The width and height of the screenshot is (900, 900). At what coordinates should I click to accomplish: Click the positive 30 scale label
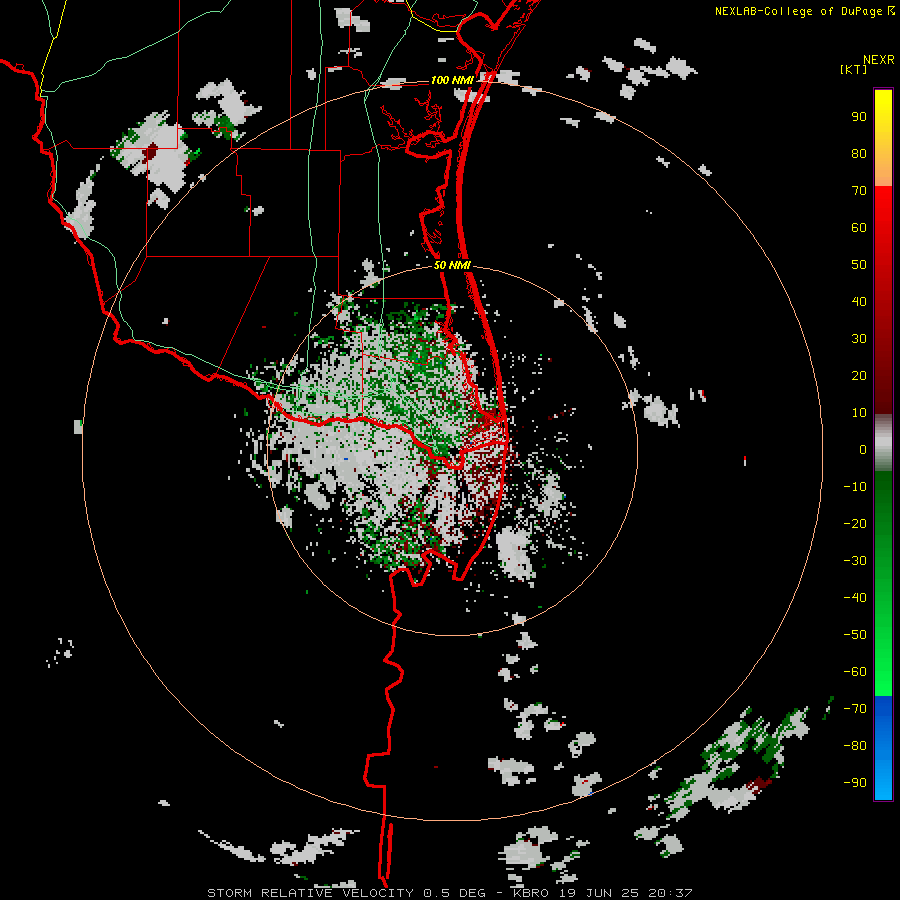click(x=859, y=339)
